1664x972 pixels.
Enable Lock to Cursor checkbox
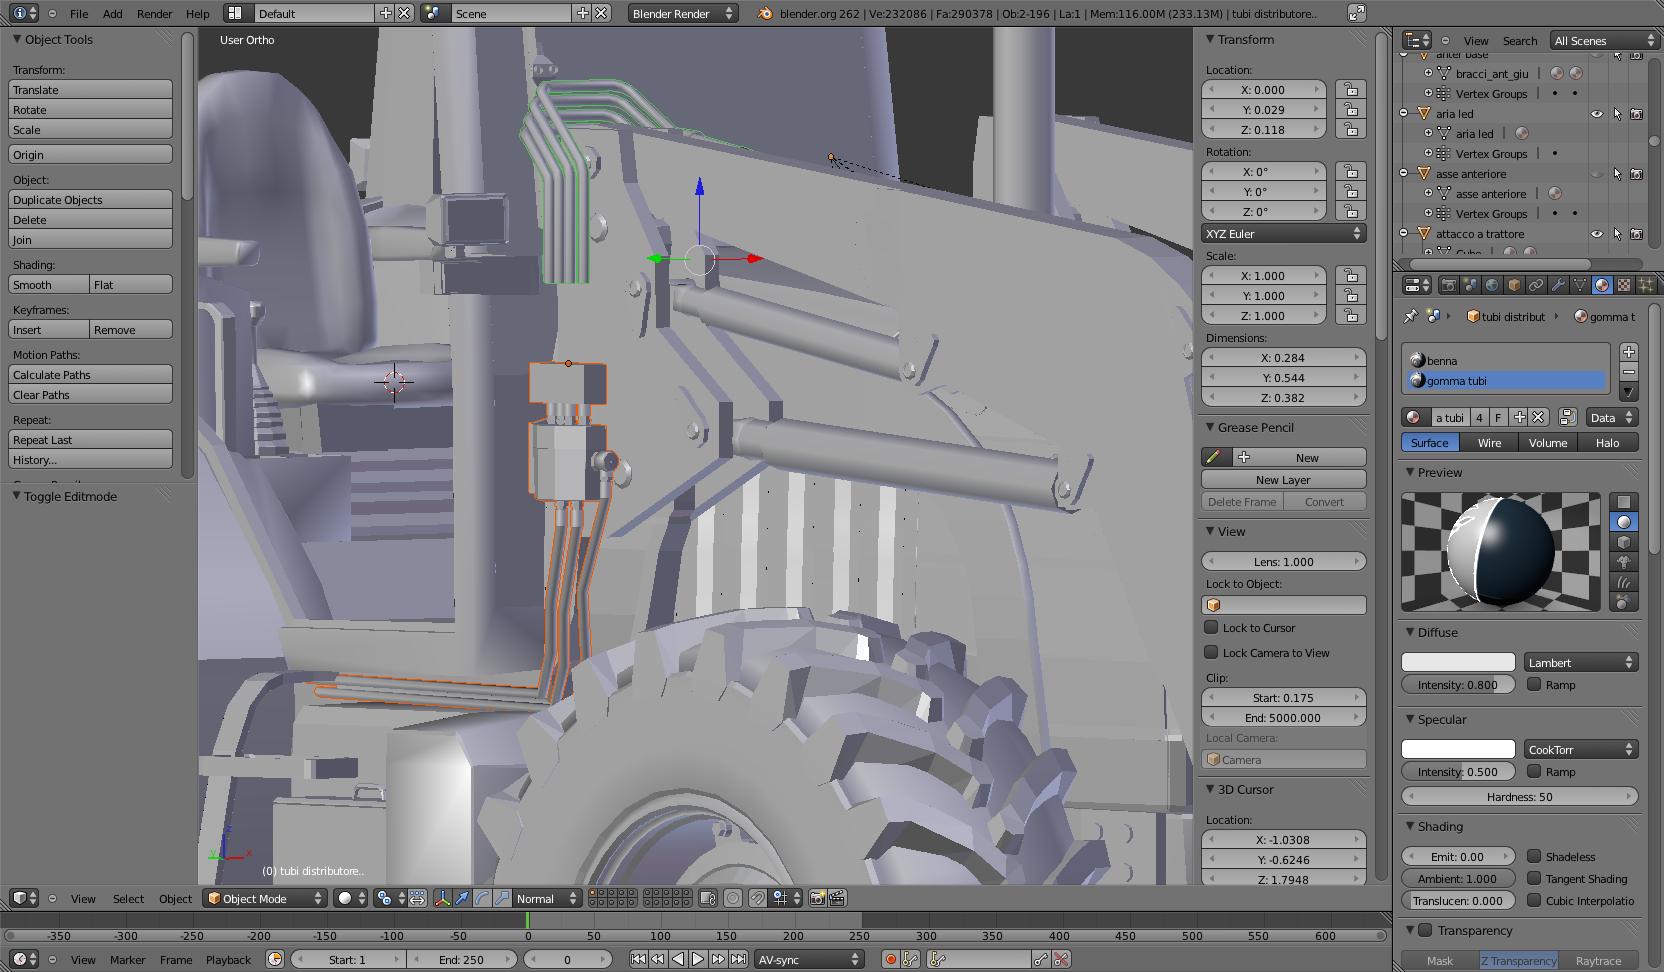click(1211, 627)
